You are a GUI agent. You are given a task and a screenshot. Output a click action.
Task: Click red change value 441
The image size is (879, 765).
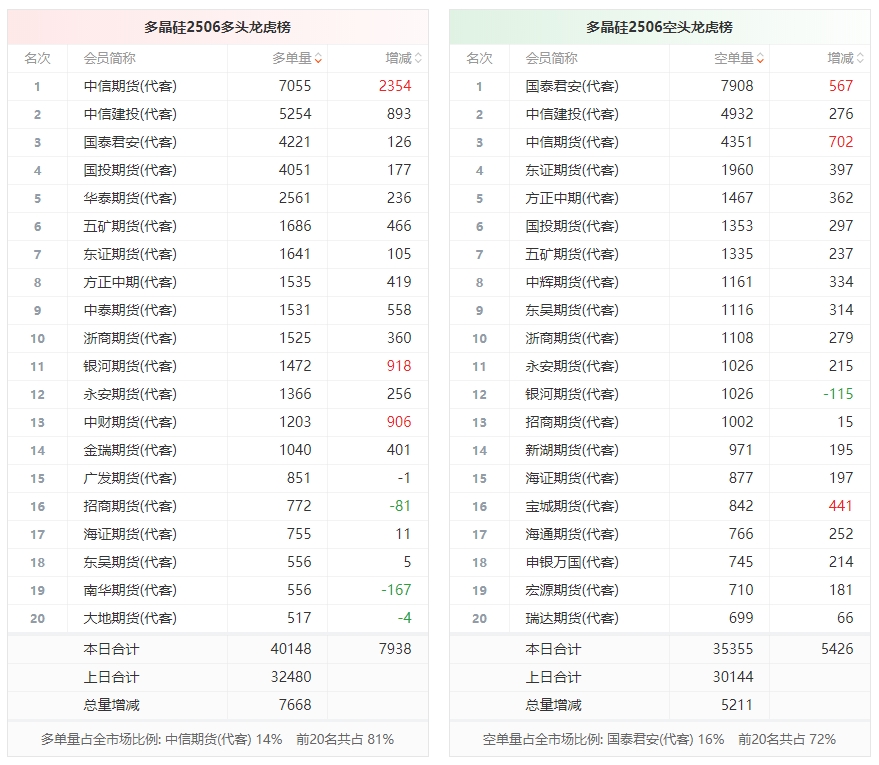click(841, 506)
